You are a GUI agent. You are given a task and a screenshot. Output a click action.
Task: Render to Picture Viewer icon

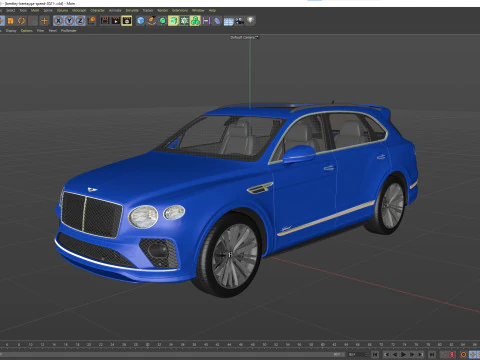(x=116, y=21)
